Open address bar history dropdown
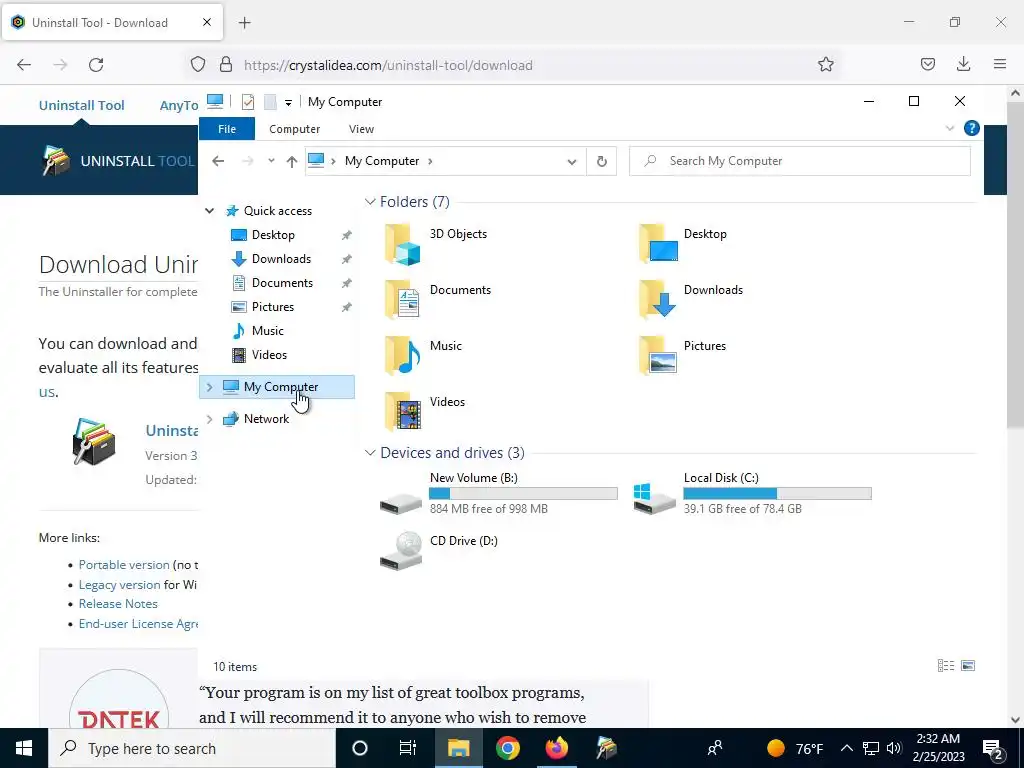1024x768 pixels. click(571, 161)
